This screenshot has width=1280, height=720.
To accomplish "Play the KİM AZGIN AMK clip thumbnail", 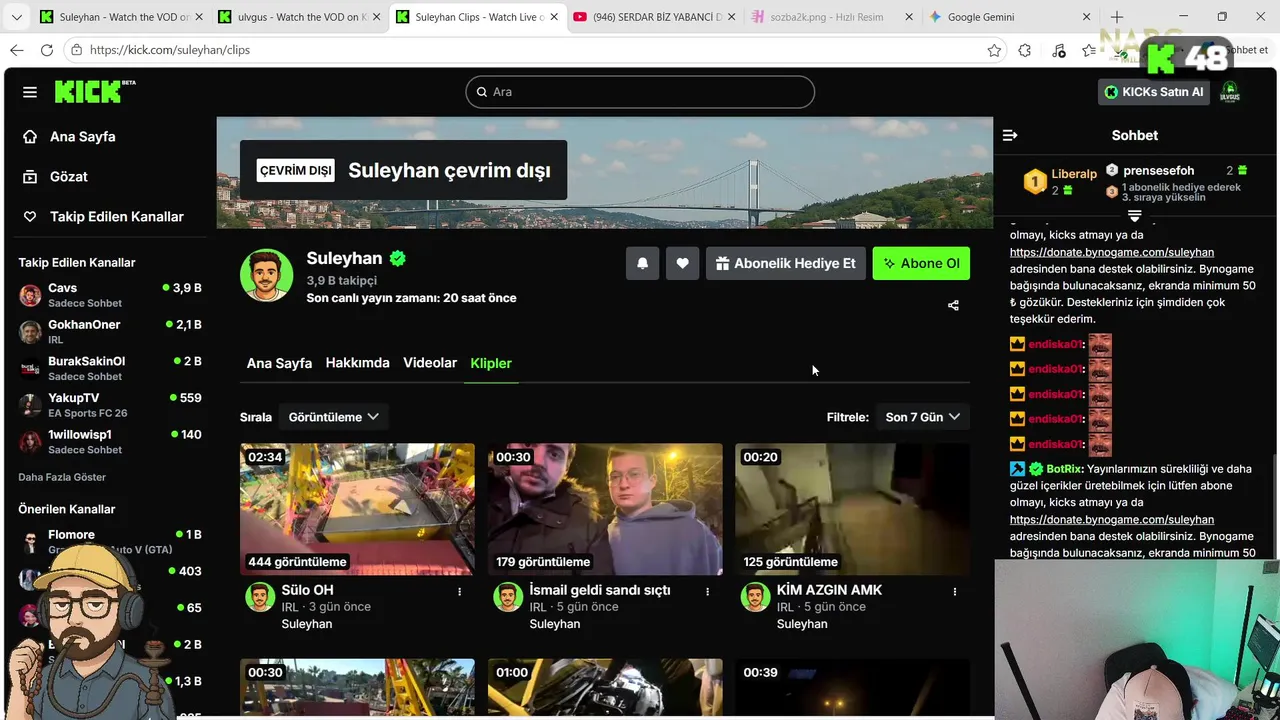I will (x=852, y=509).
